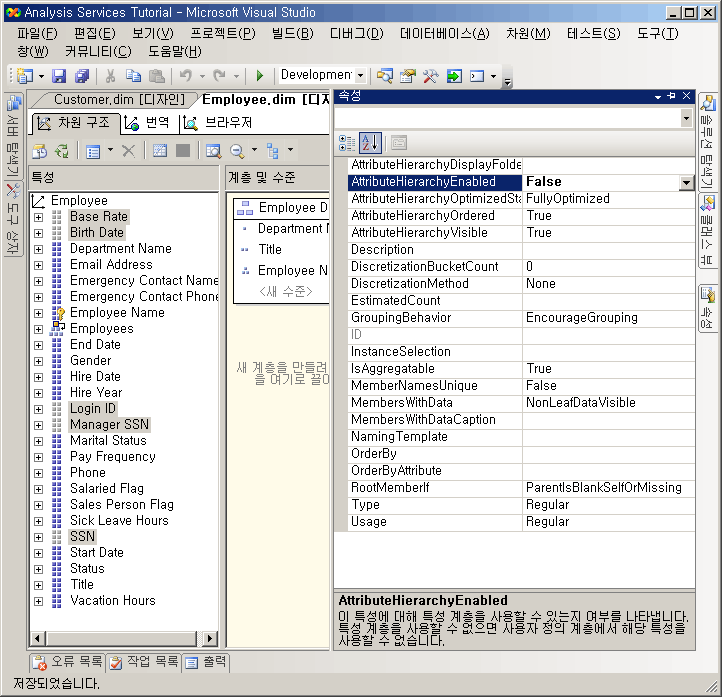Open the 도움말(H) menu
Screen dimensions: 722x697
point(175,52)
